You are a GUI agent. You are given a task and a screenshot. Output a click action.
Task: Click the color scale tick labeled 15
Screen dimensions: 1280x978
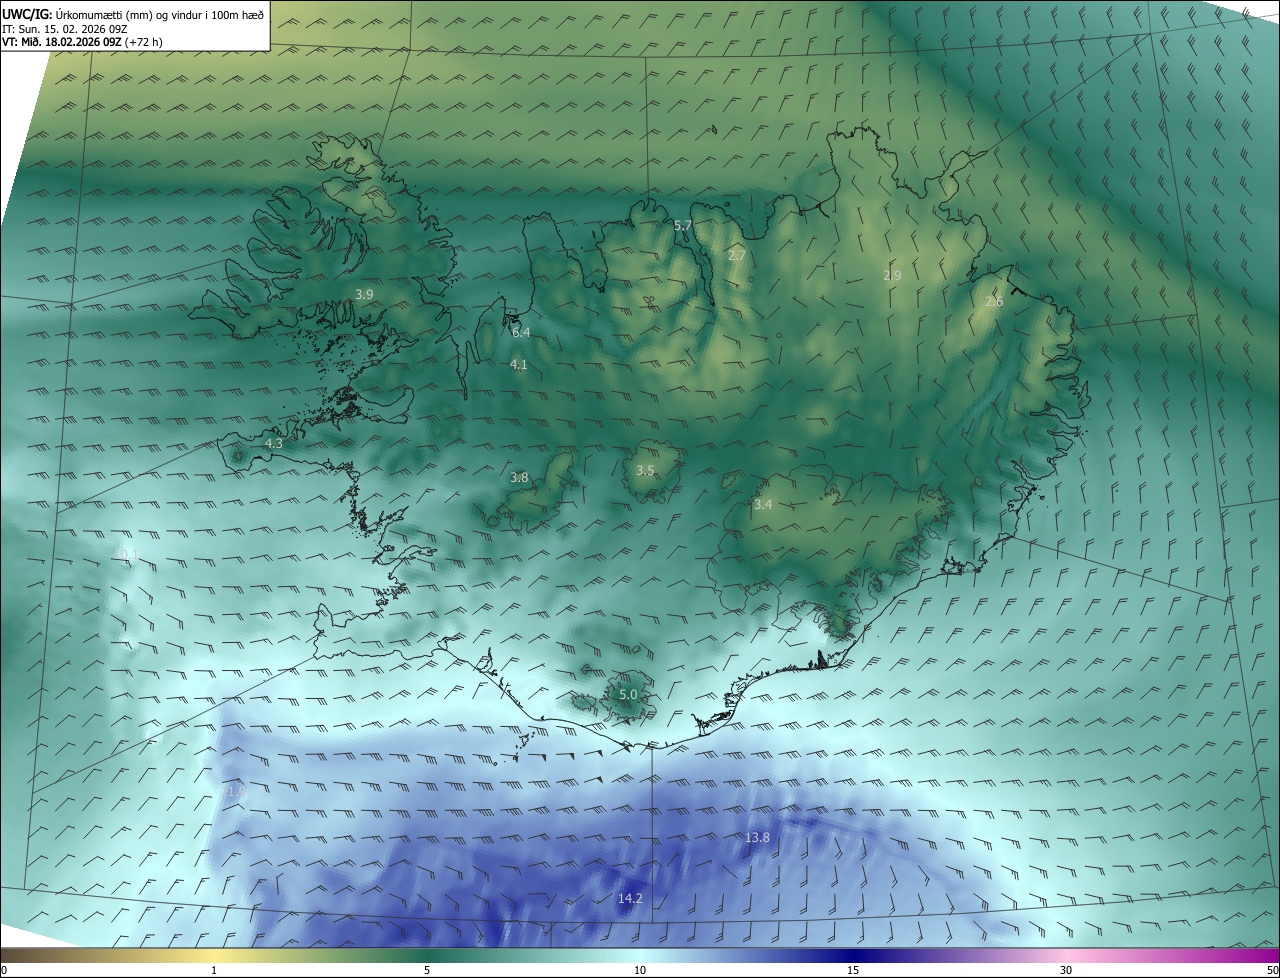click(x=853, y=970)
